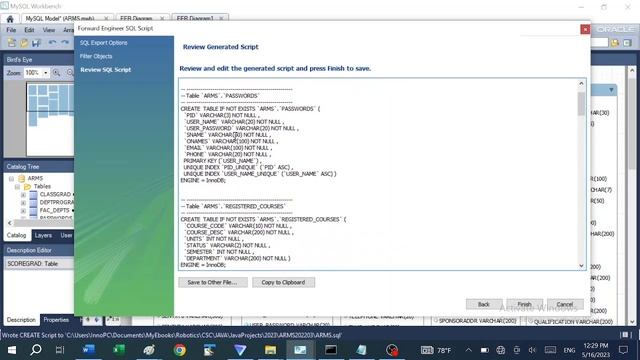The height and width of the screenshot is (360, 640).
Task: Open the View menu
Action: point(49,30)
